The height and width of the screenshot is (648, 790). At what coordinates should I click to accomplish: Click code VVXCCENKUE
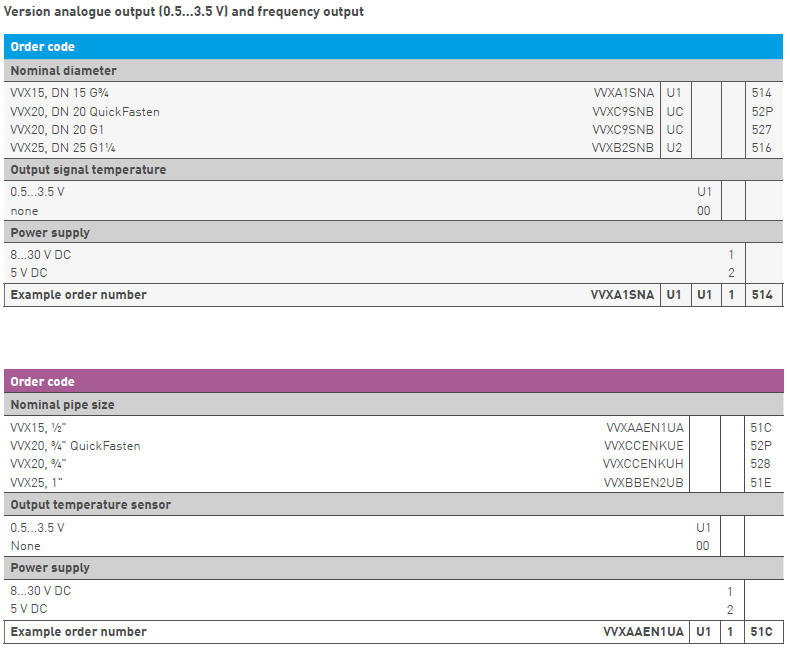644,445
